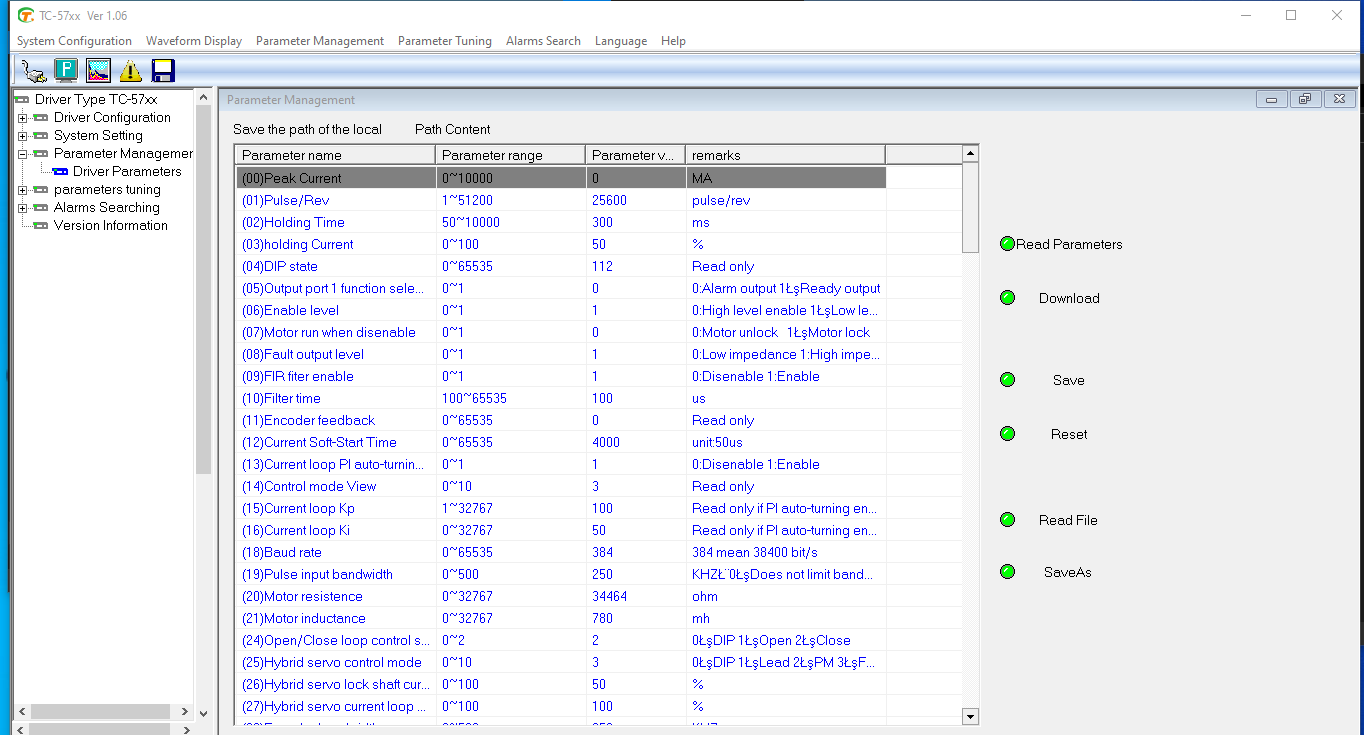Click the parameter table scroll-up arrow
1364x735 pixels.
pos(969,154)
